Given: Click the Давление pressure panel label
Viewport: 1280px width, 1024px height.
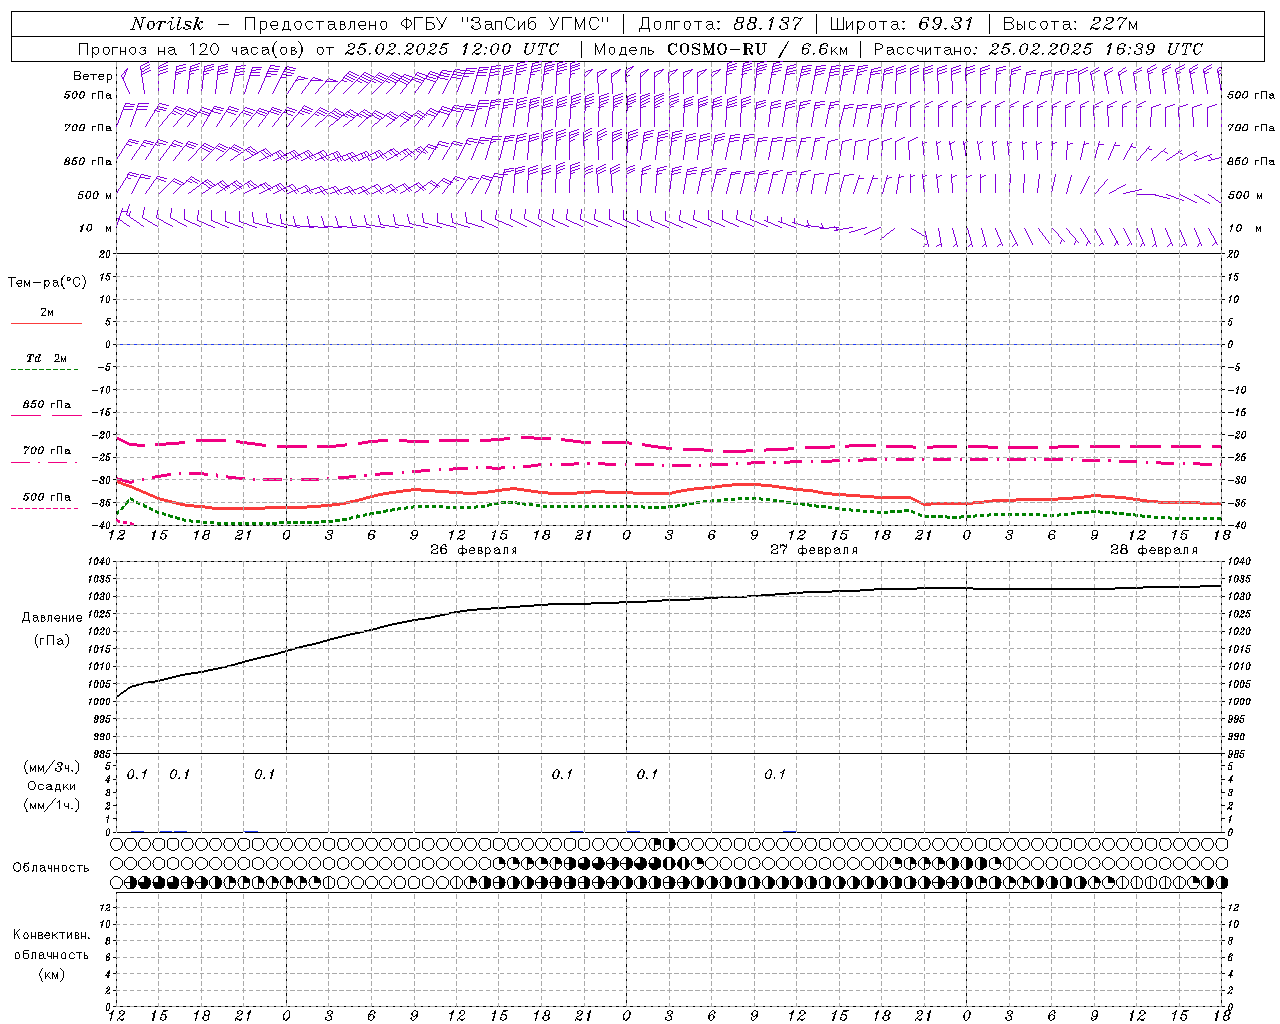Looking at the screenshot, I should click(x=52, y=618).
